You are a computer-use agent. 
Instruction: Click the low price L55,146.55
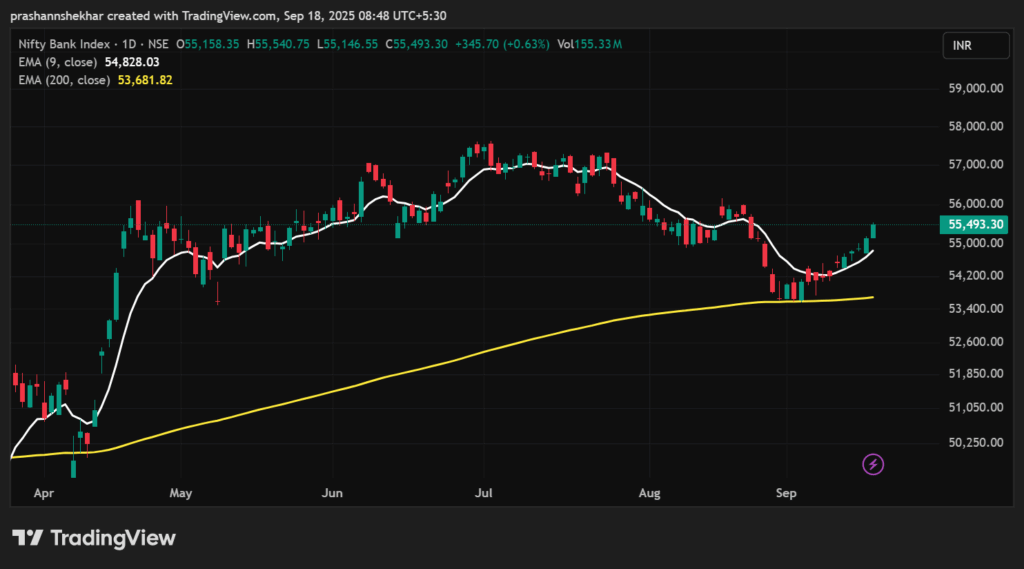[x=347, y=44]
